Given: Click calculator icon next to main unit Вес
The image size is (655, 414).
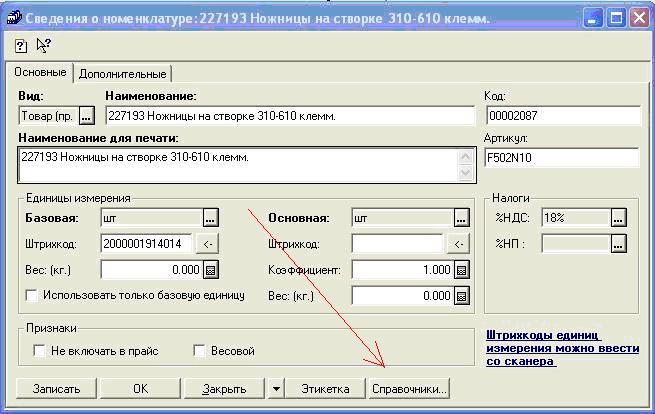Looking at the screenshot, I should [461, 296].
